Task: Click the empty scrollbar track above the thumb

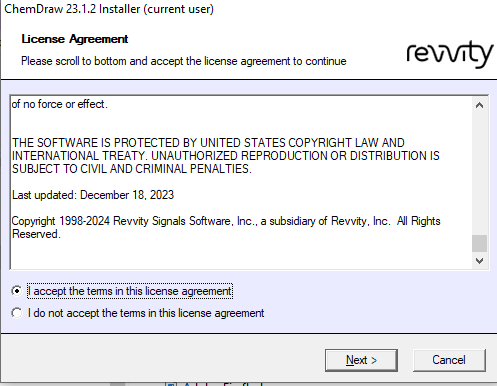Action: (x=479, y=173)
